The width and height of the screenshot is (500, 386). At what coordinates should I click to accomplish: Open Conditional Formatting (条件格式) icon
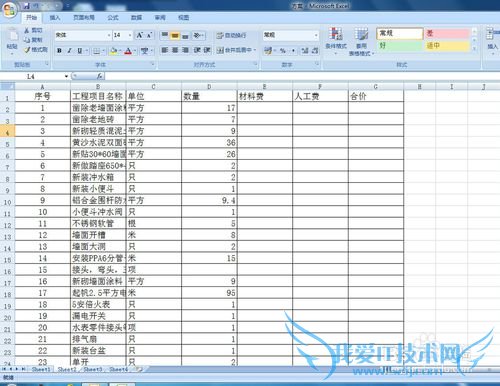coord(336,34)
